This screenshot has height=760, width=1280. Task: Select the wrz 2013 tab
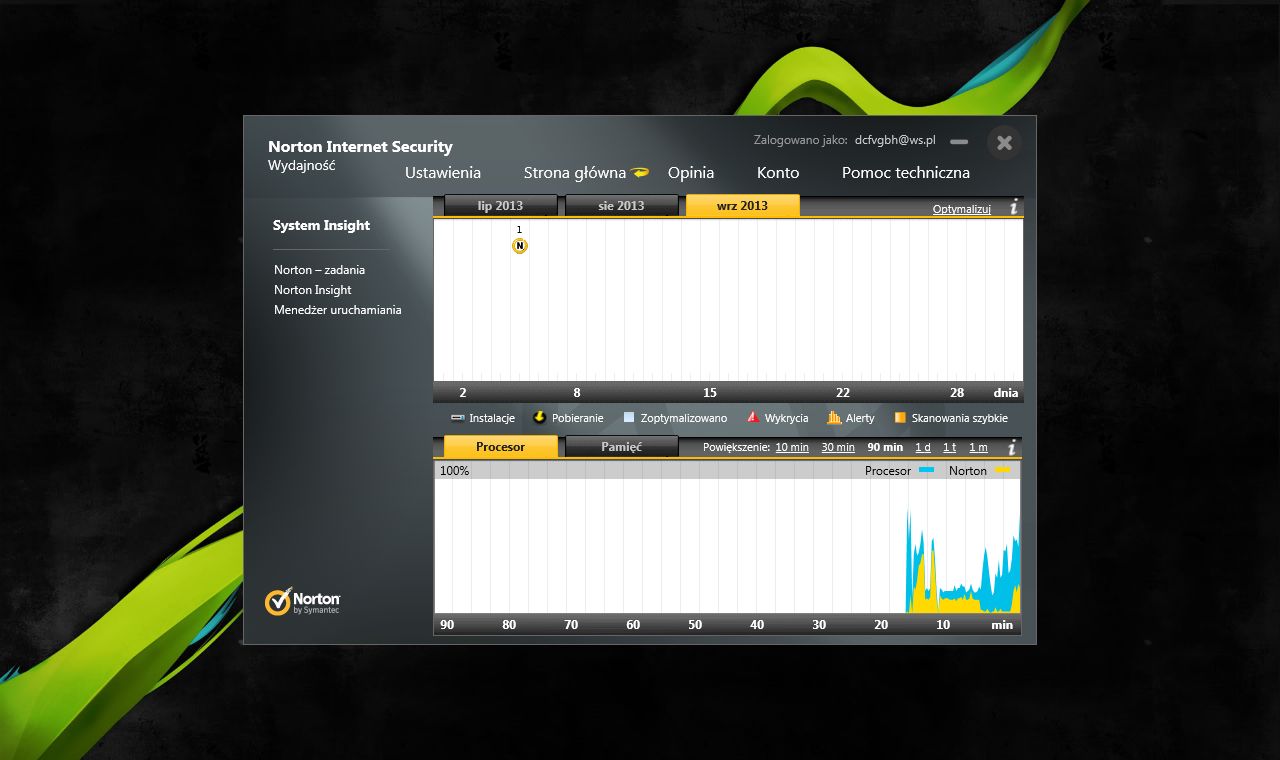tap(742, 206)
